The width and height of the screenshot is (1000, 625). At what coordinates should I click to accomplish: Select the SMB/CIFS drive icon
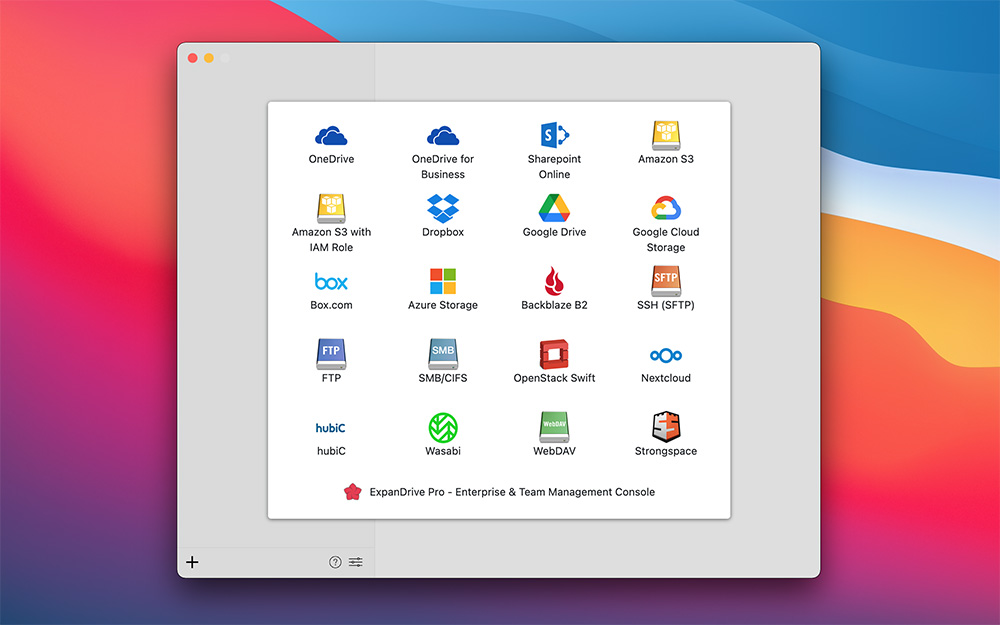[443, 354]
